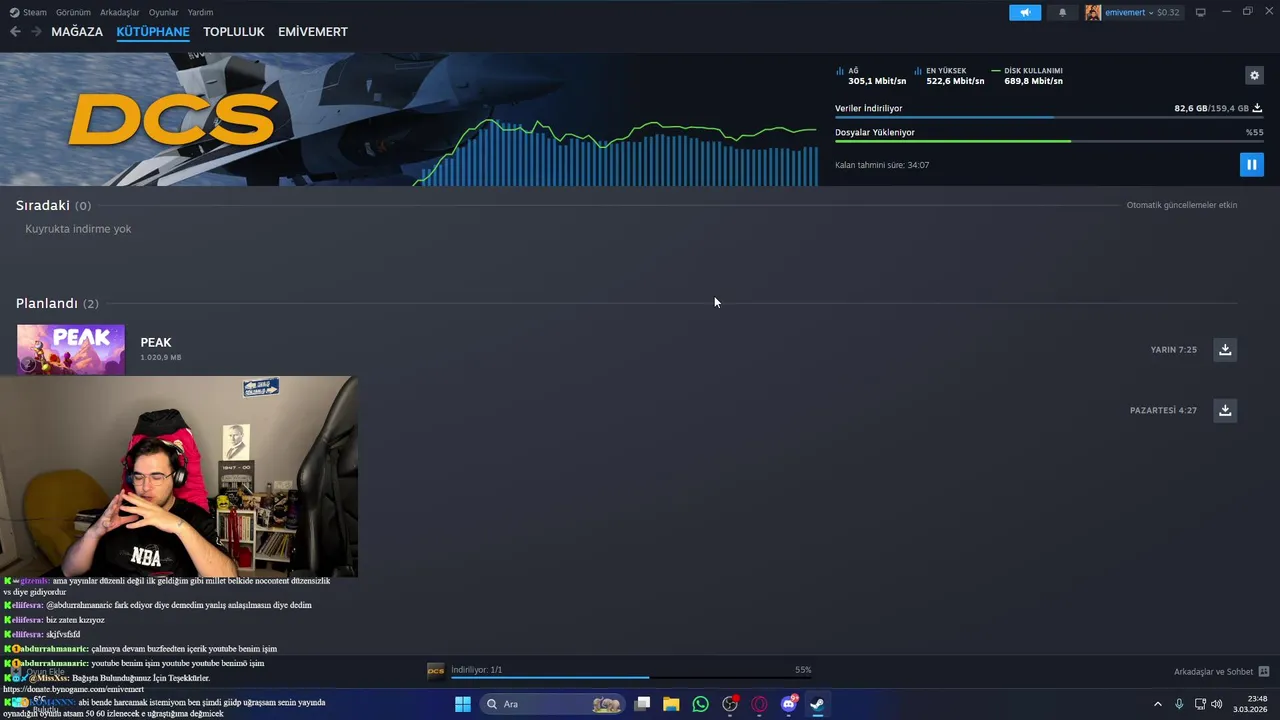Go back with the left arrow

pyautogui.click(x=15, y=32)
